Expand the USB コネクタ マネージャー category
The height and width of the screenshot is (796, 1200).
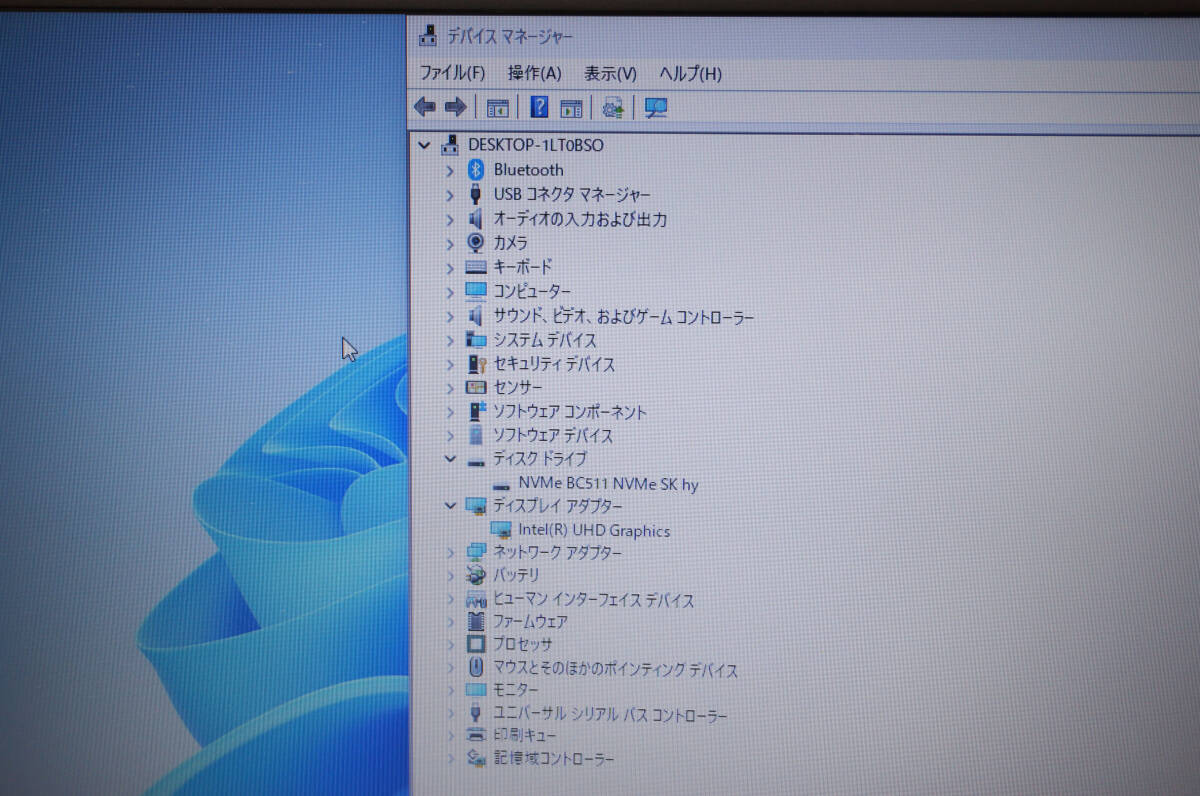[450, 194]
